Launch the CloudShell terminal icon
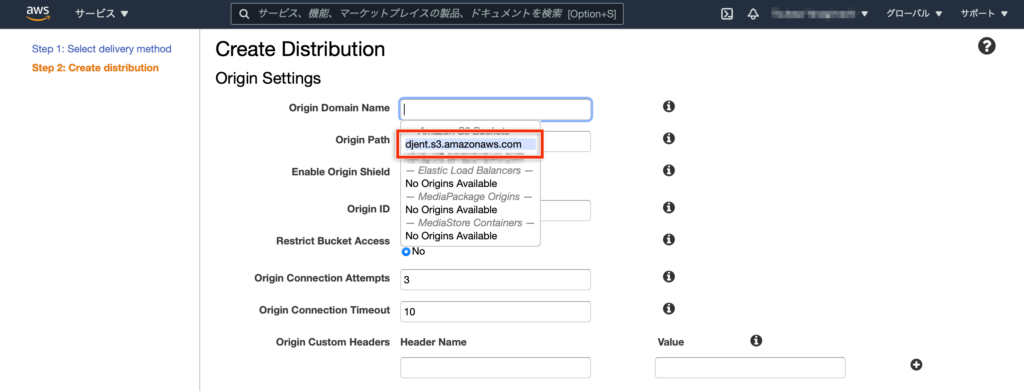Screen dimensions: 1024x391 (726, 14)
